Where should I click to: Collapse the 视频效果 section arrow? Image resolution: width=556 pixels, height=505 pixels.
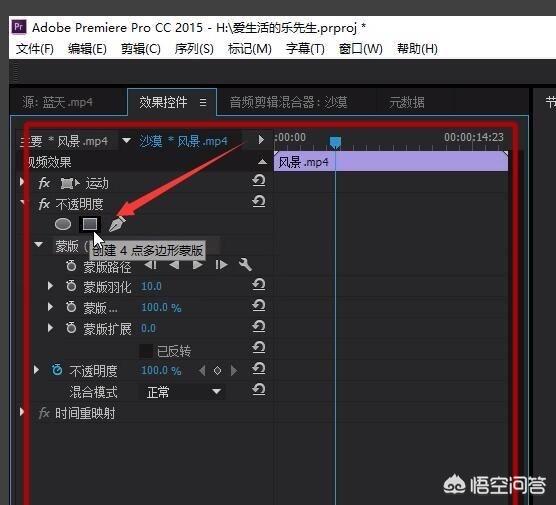262,162
